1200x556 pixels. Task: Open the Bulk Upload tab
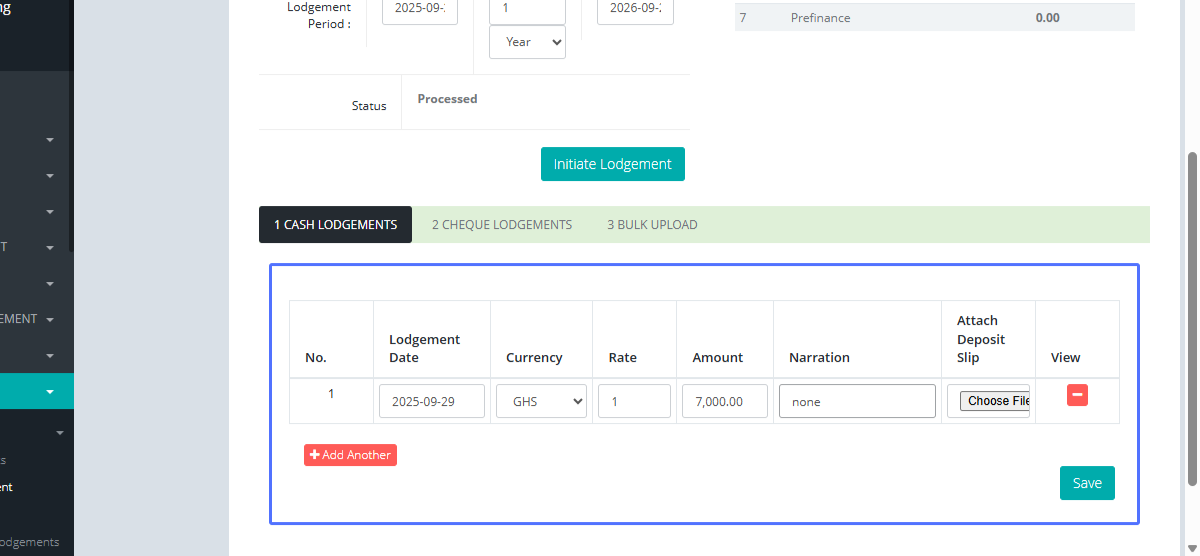coord(652,225)
